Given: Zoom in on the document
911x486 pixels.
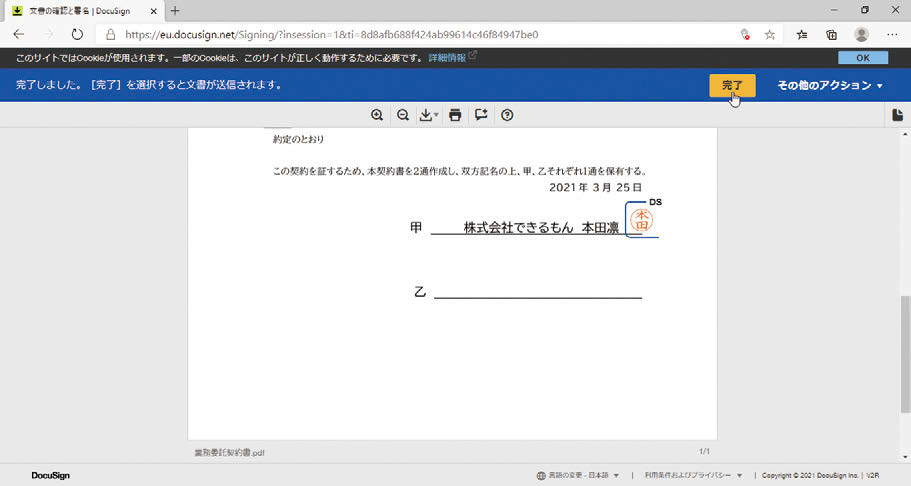Looking at the screenshot, I should click(377, 115).
